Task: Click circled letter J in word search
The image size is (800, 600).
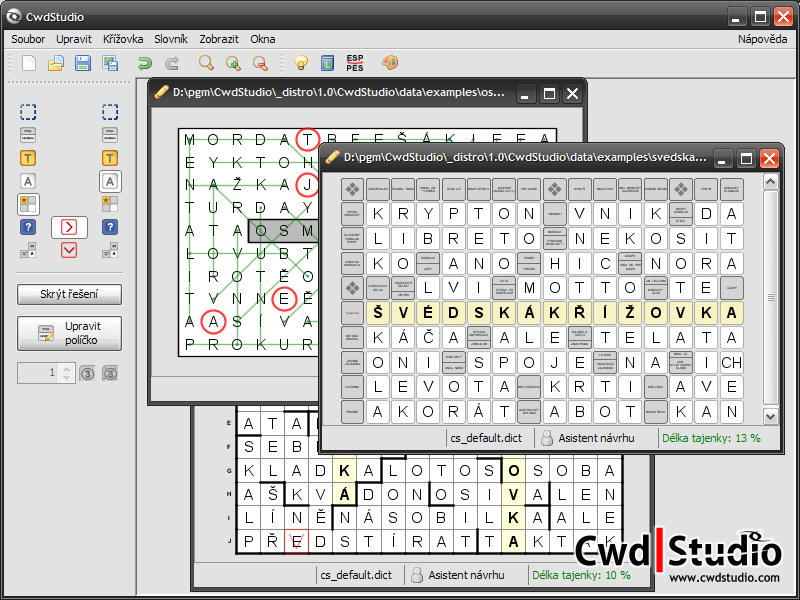Action: 307,185
